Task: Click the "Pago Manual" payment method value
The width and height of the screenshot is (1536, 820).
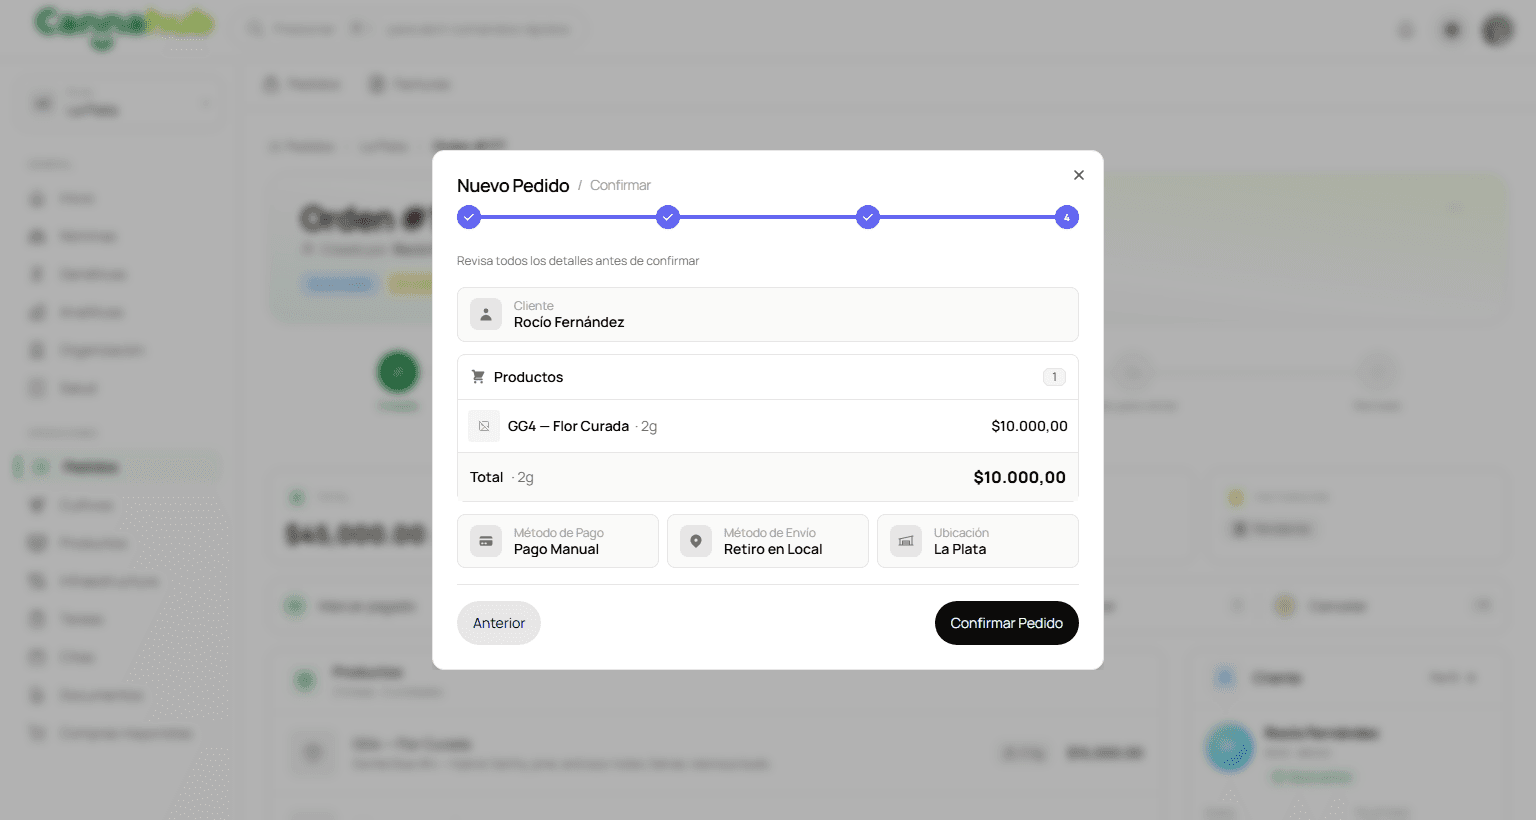Action: [x=556, y=549]
